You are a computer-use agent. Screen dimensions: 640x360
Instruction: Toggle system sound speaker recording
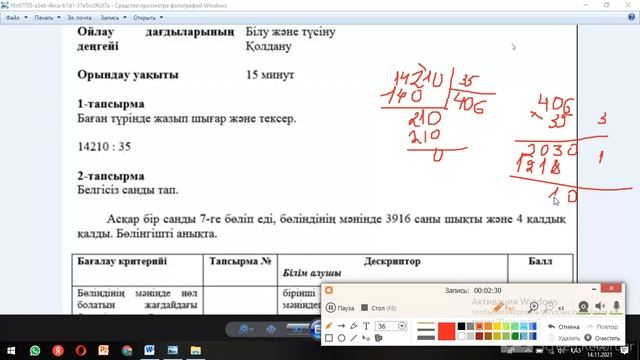click(600, 307)
